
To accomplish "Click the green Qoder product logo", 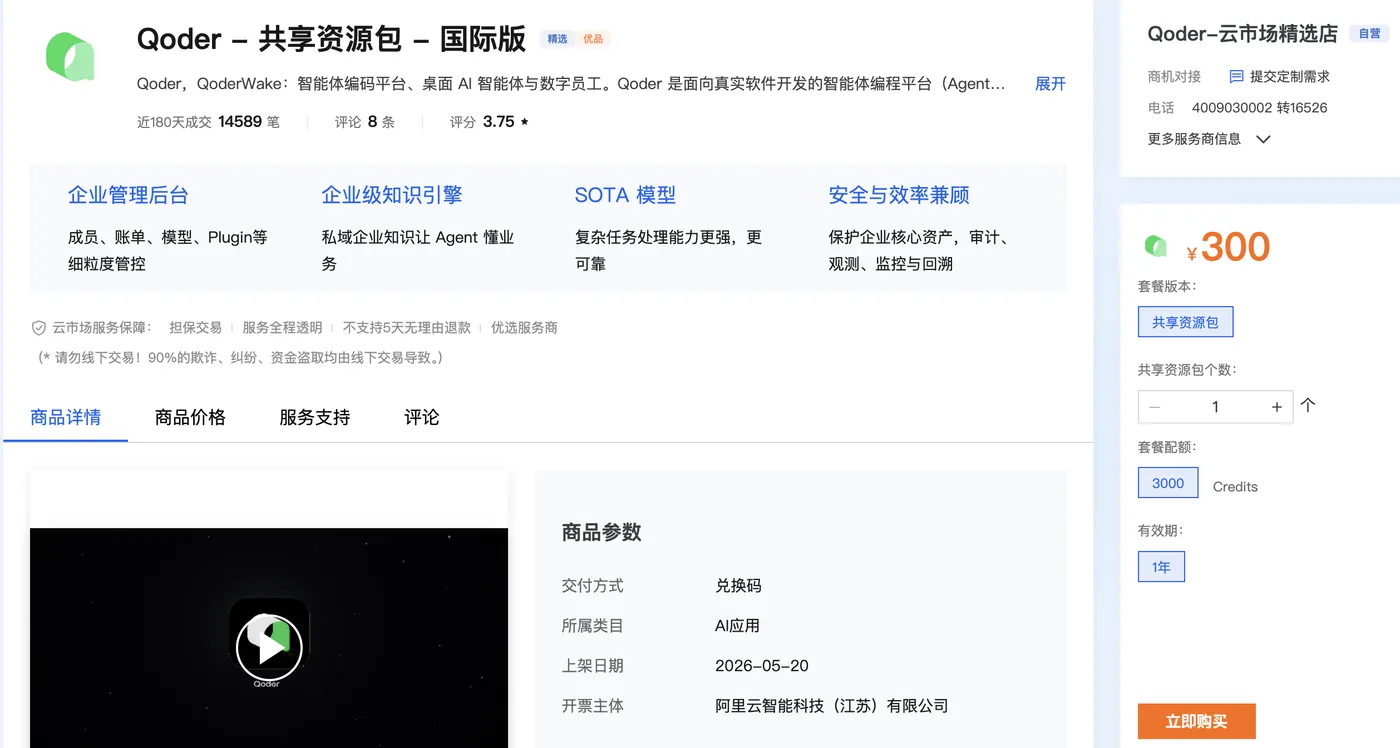I will point(70,56).
